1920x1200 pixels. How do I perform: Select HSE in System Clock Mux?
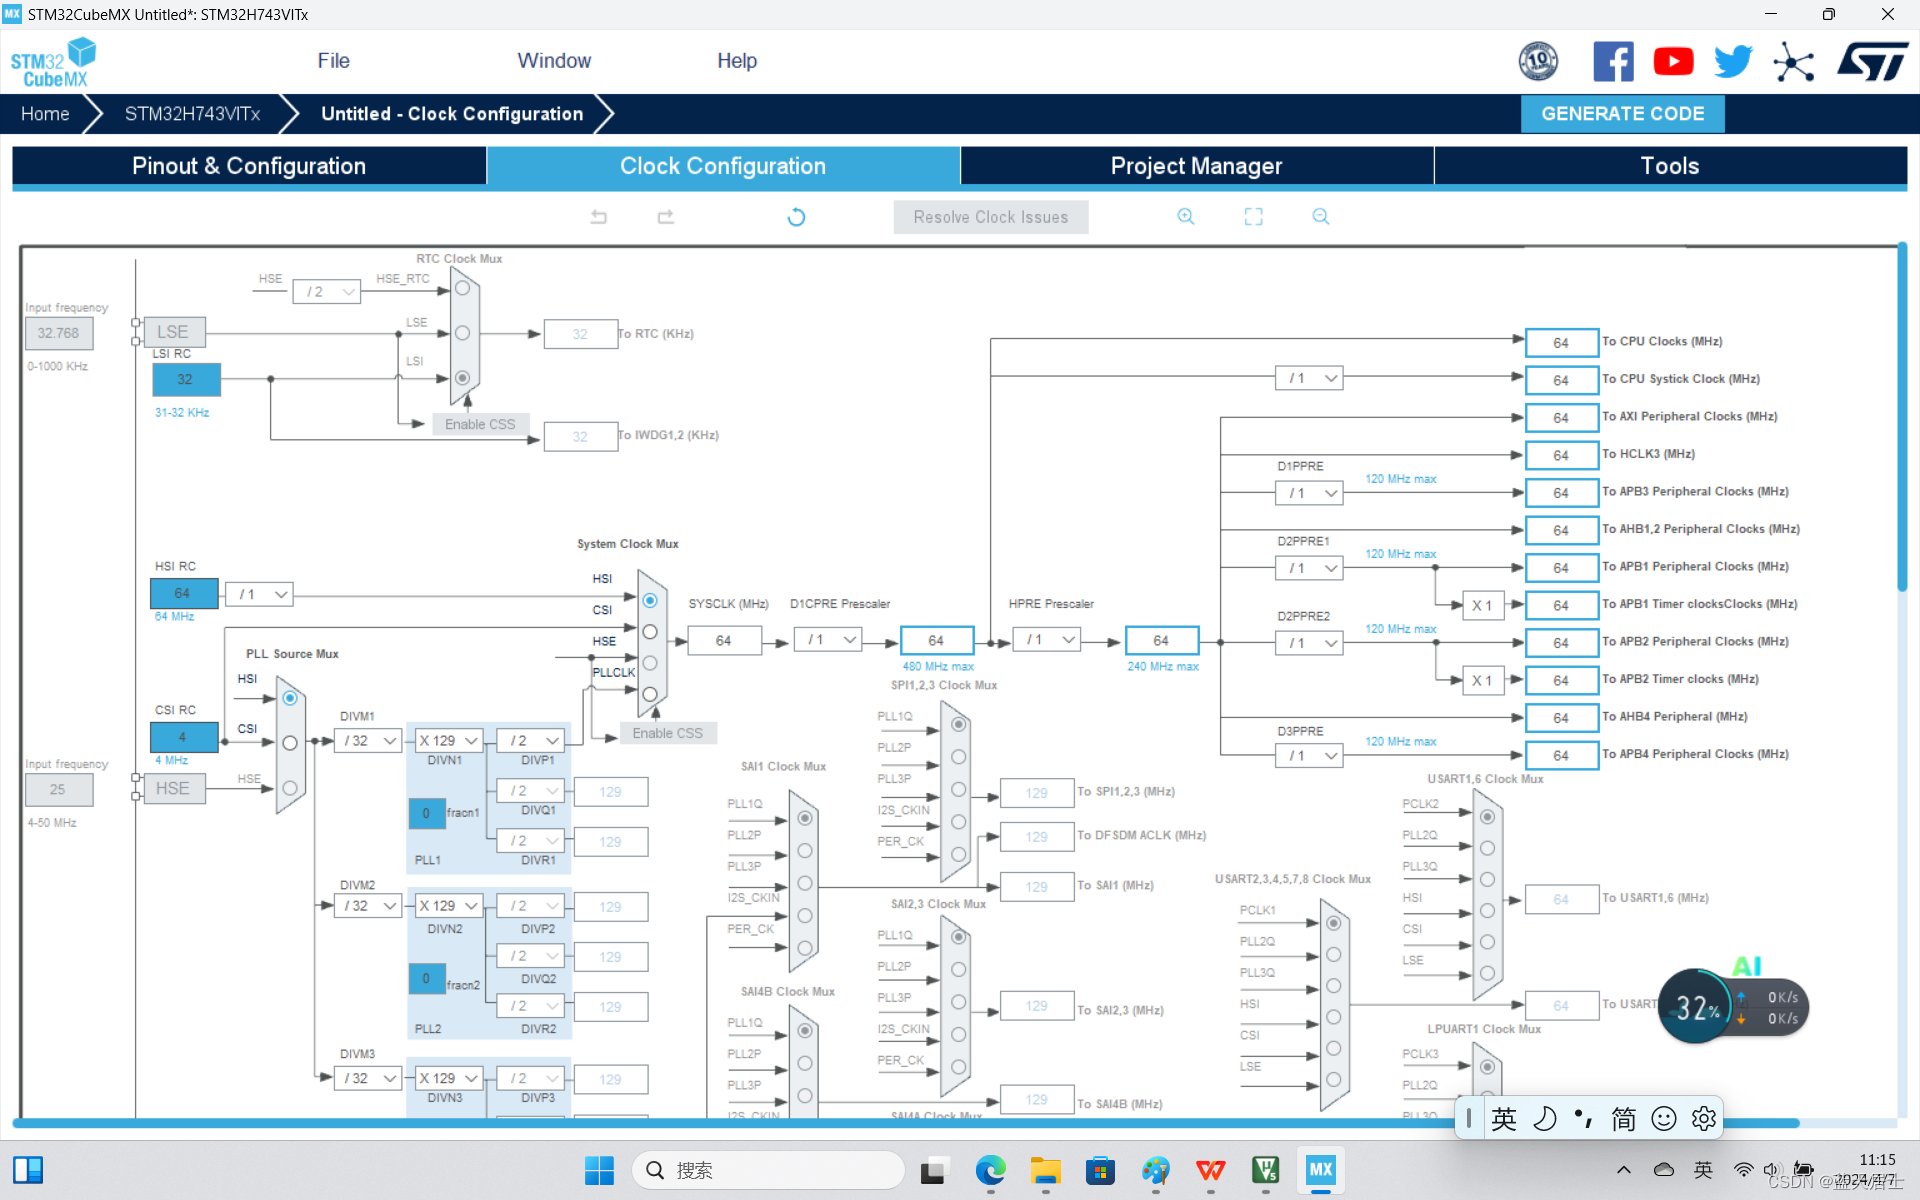coord(650,663)
